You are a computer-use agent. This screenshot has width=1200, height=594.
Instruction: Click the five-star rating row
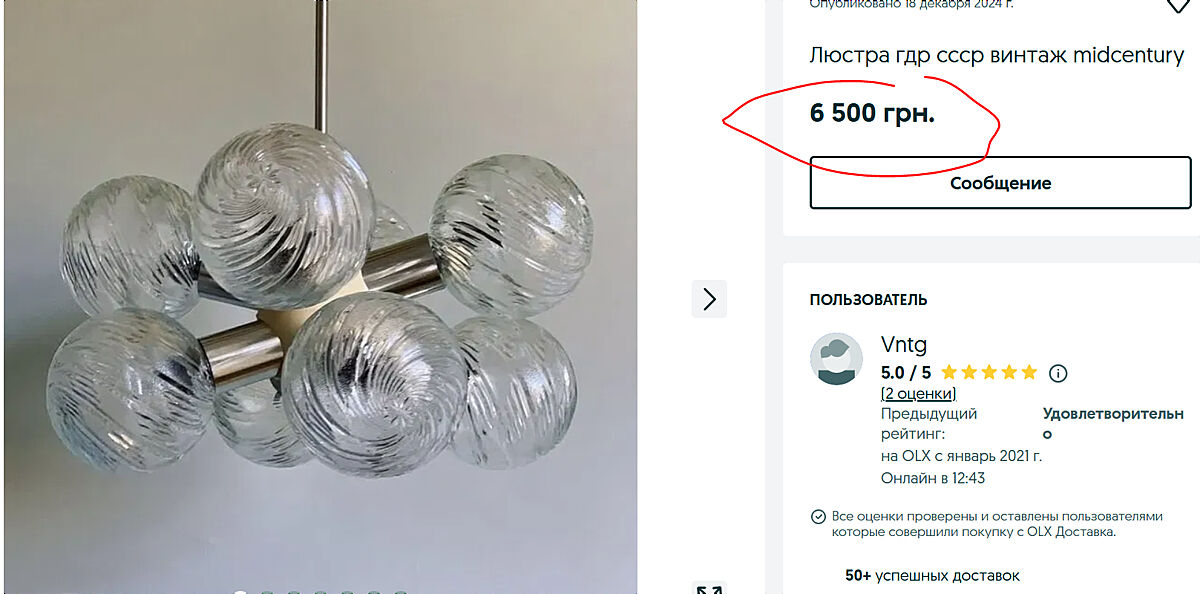[989, 373]
